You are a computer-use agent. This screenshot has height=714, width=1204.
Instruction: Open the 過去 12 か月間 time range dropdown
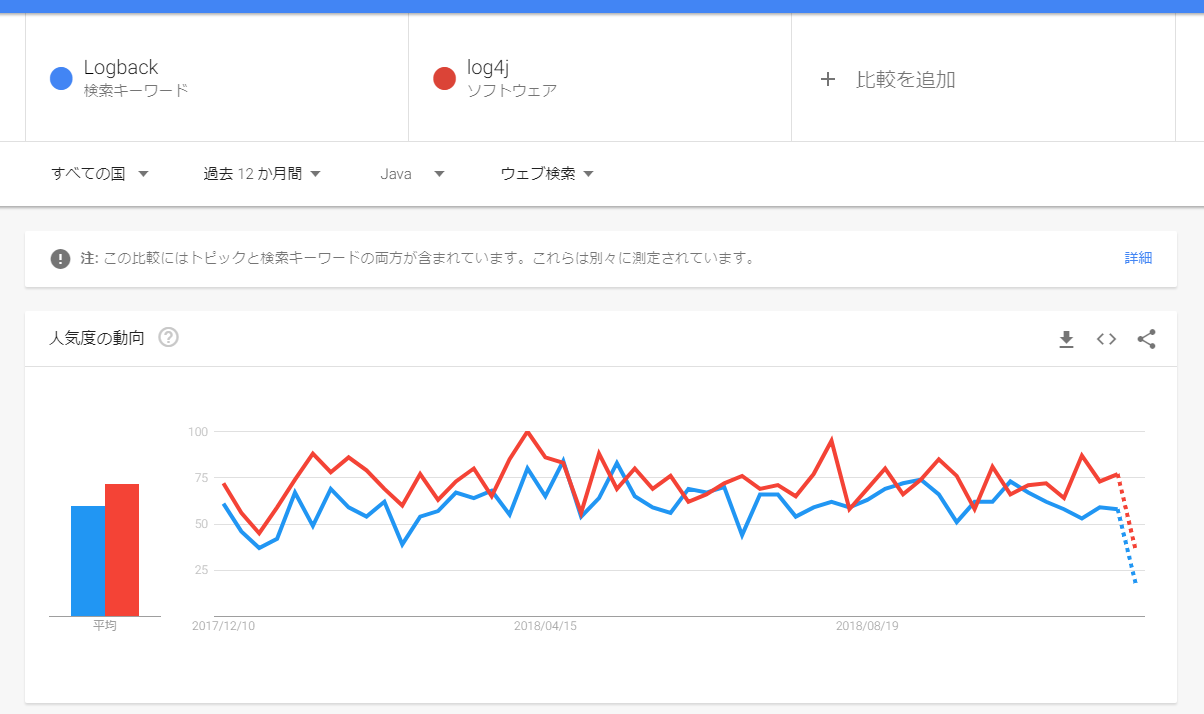point(262,173)
